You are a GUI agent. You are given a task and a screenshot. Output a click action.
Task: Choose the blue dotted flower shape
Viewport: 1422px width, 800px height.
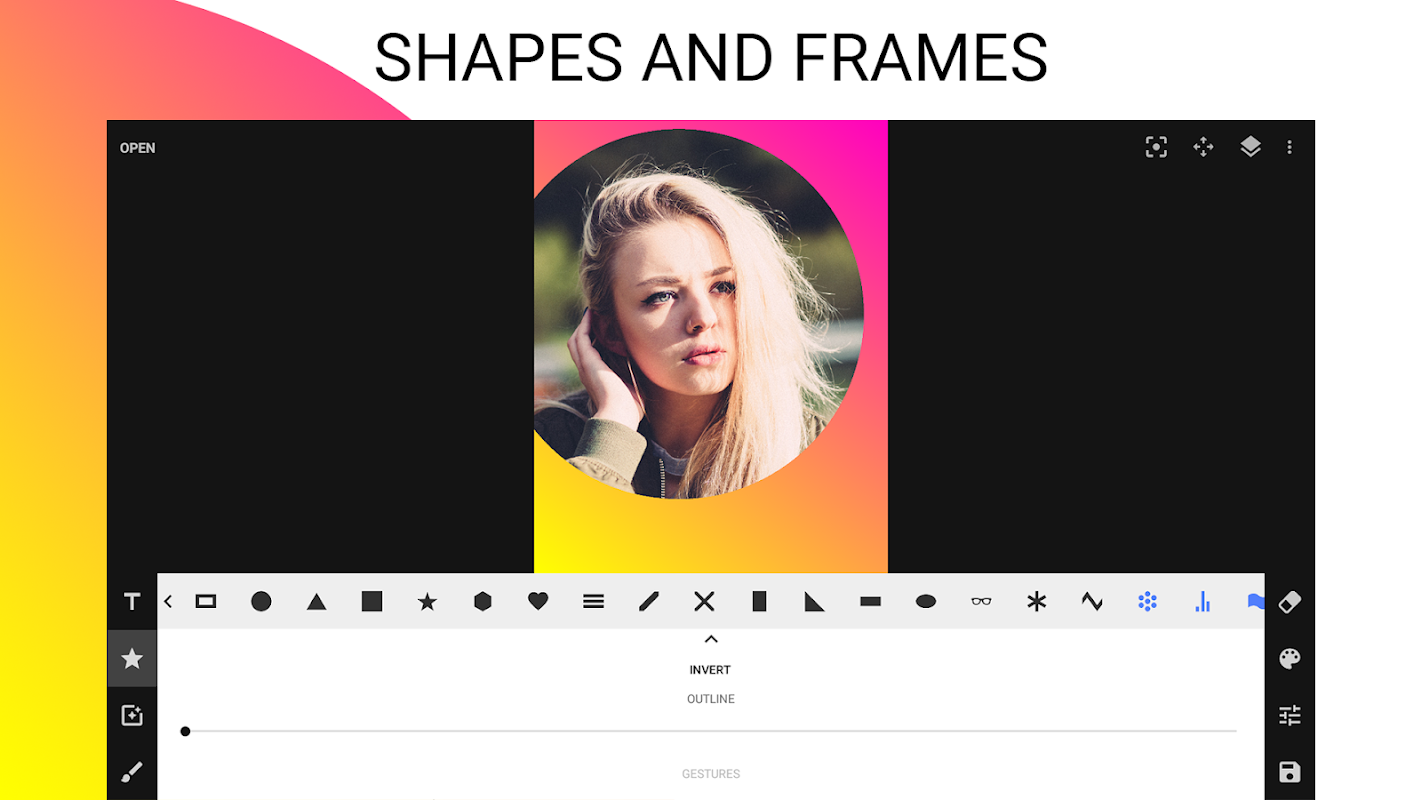(x=1147, y=601)
